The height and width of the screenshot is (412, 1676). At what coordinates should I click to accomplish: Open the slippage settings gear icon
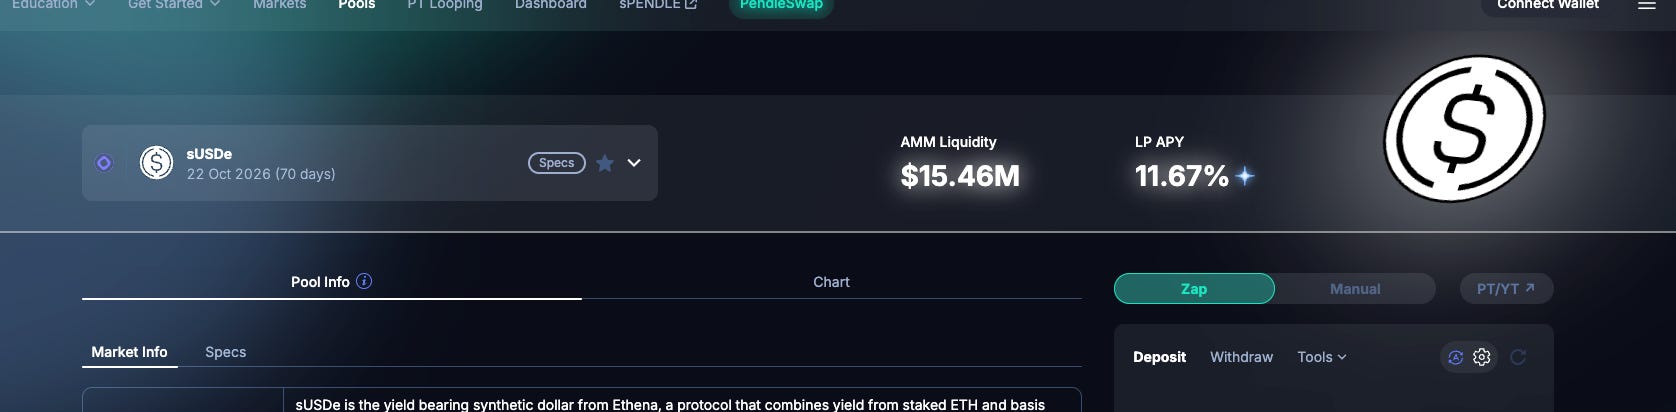(1482, 357)
